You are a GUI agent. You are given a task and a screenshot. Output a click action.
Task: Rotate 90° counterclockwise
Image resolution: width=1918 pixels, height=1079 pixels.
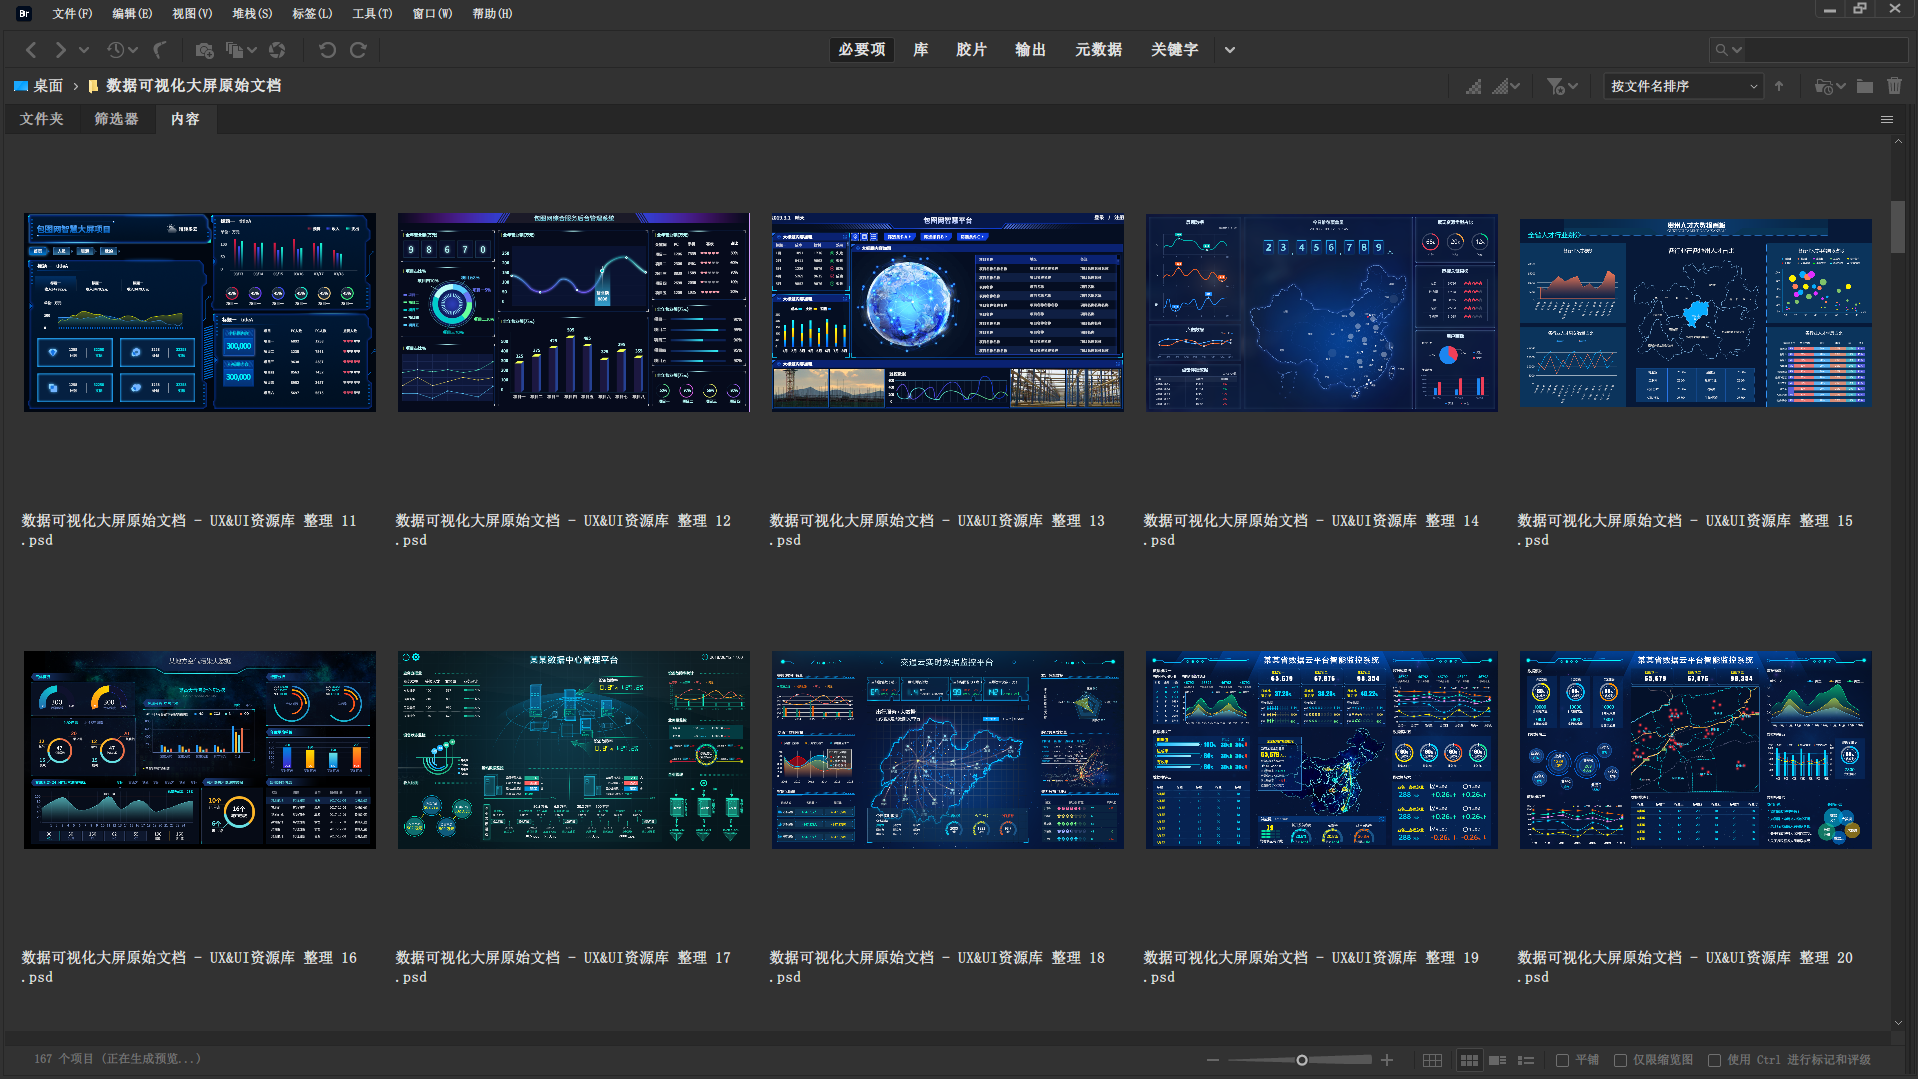click(x=327, y=50)
